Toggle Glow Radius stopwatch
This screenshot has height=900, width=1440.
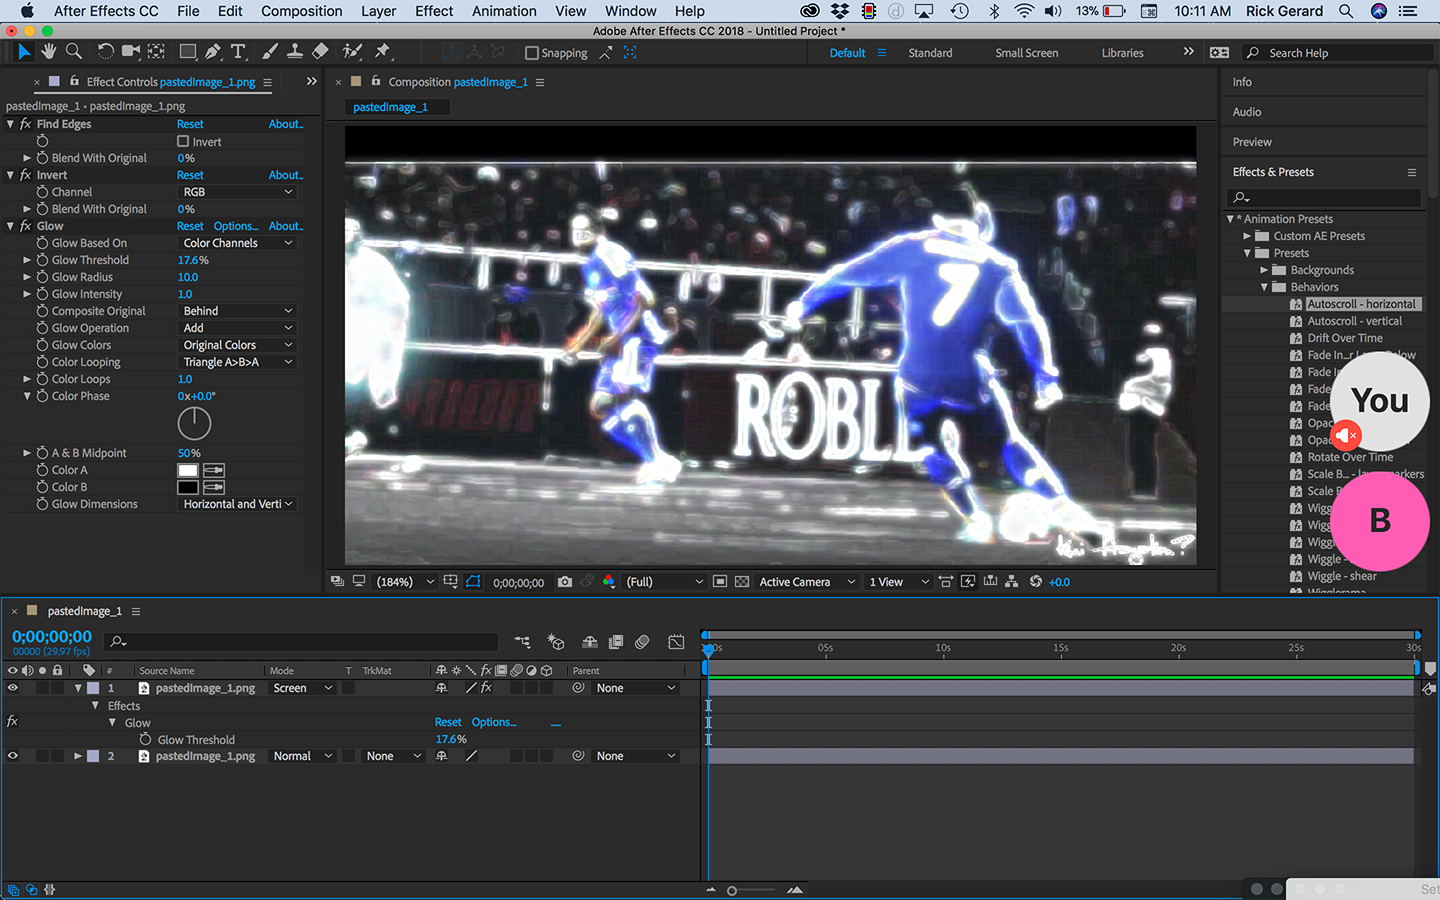click(x=43, y=277)
